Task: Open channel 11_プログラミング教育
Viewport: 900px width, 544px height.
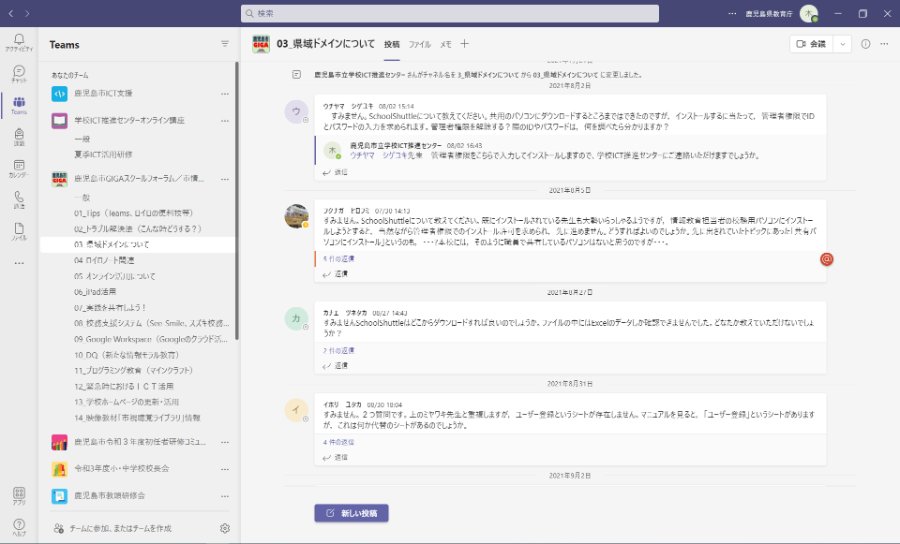Action: 133,371
